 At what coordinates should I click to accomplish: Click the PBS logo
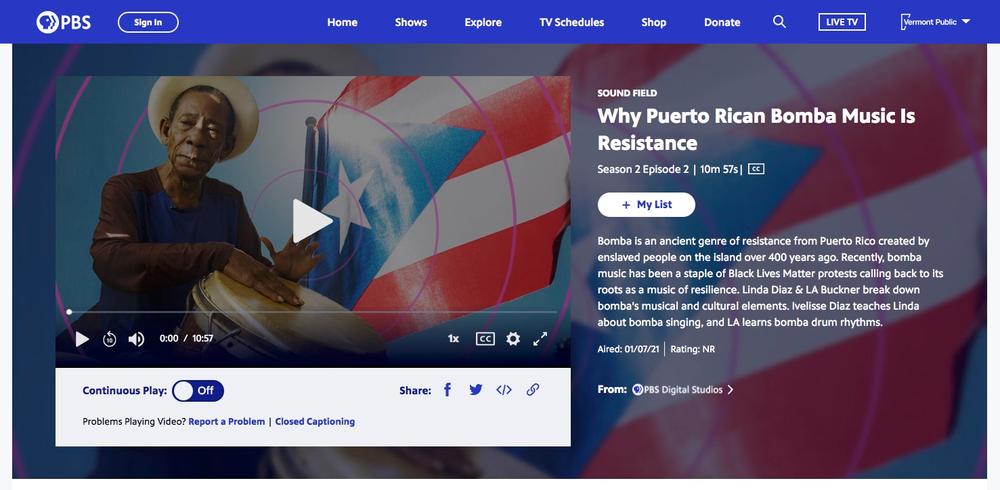64,22
